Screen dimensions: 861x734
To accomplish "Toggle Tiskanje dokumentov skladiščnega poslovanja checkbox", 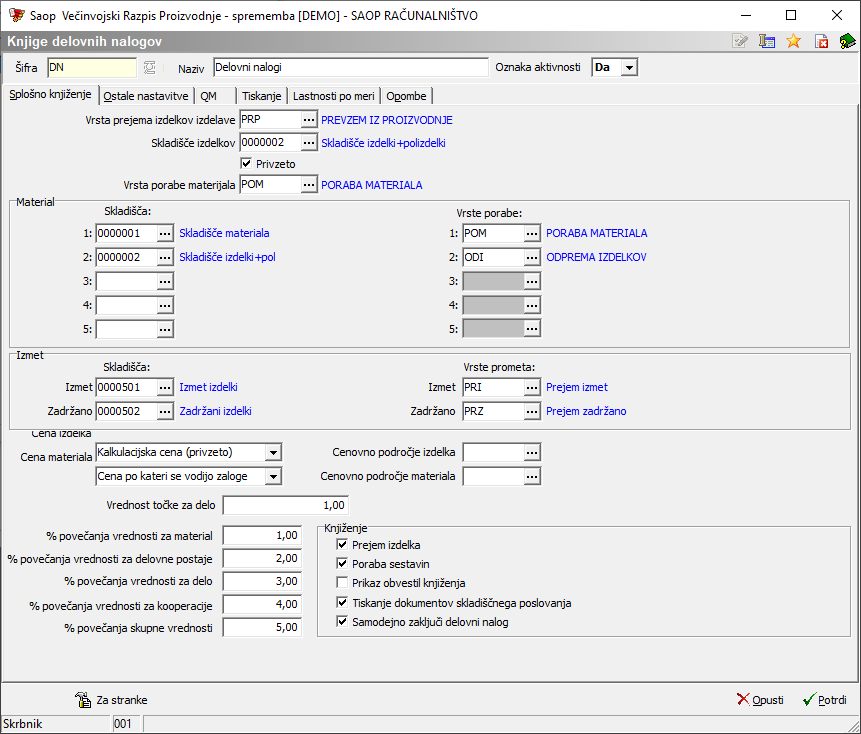I will 342,603.
